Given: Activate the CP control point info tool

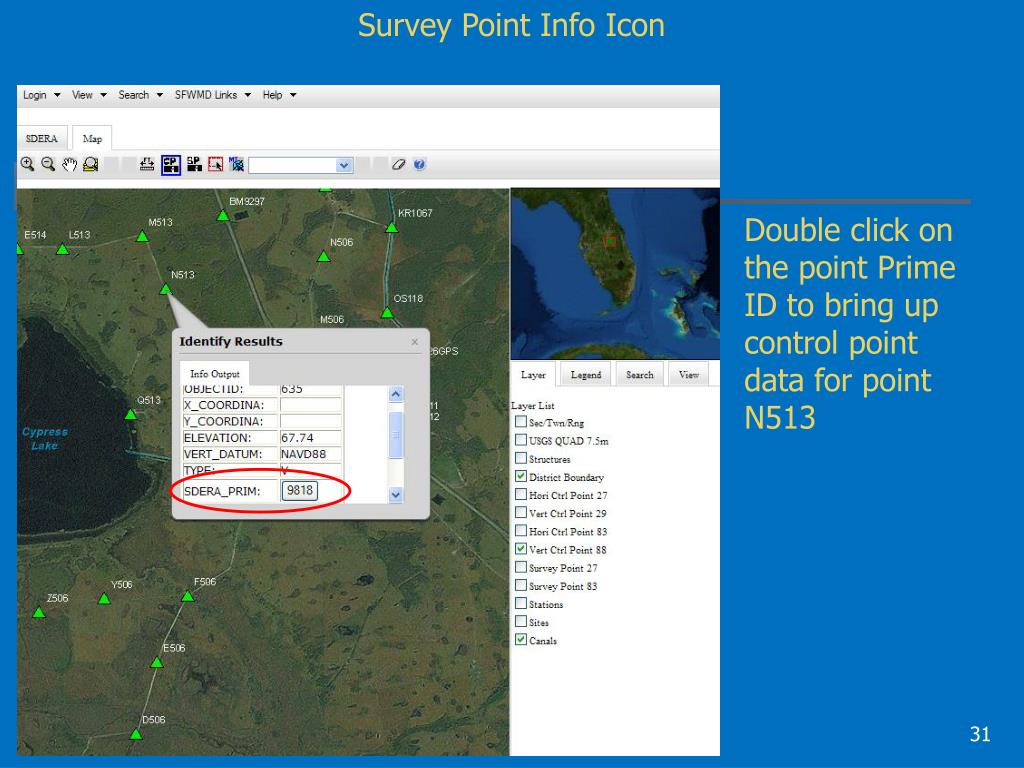Looking at the screenshot, I should click(x=170, y=164).
